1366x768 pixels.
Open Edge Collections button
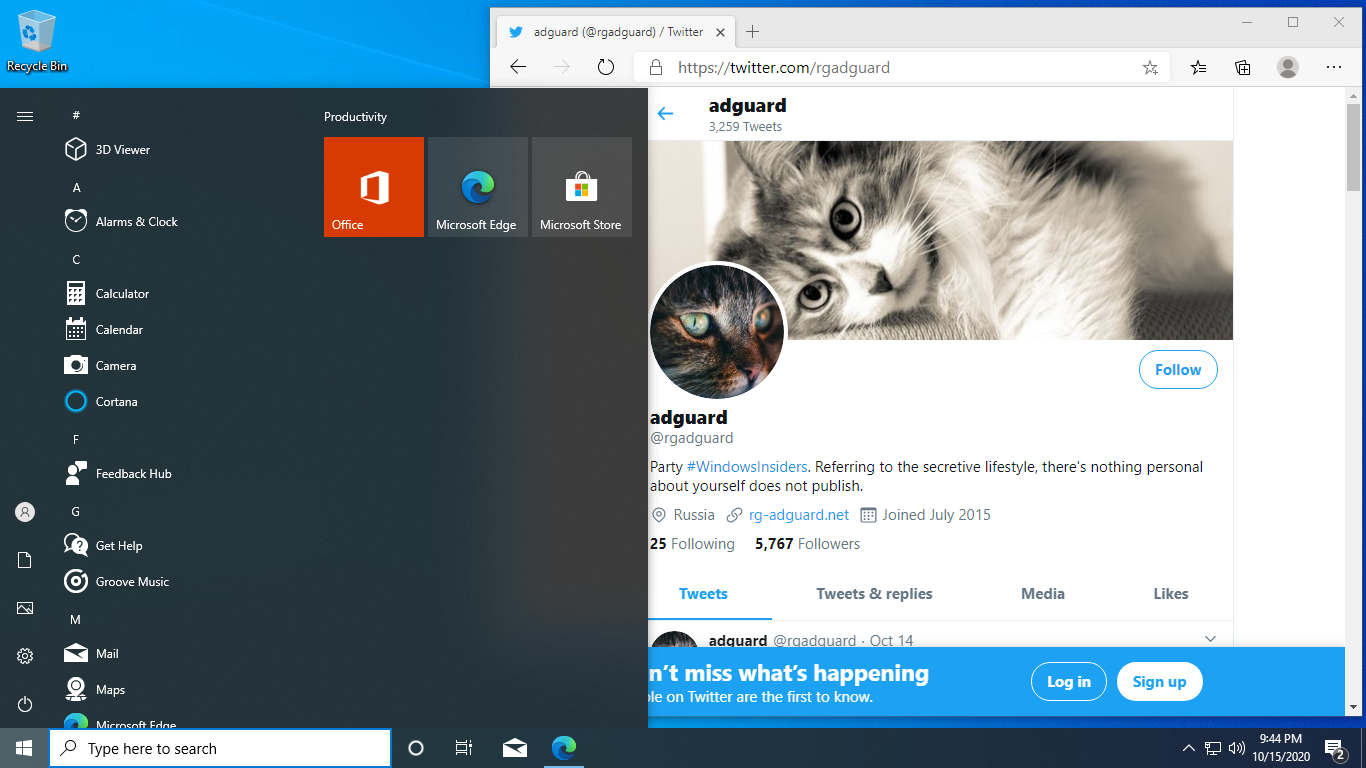tap(1243, 68)
